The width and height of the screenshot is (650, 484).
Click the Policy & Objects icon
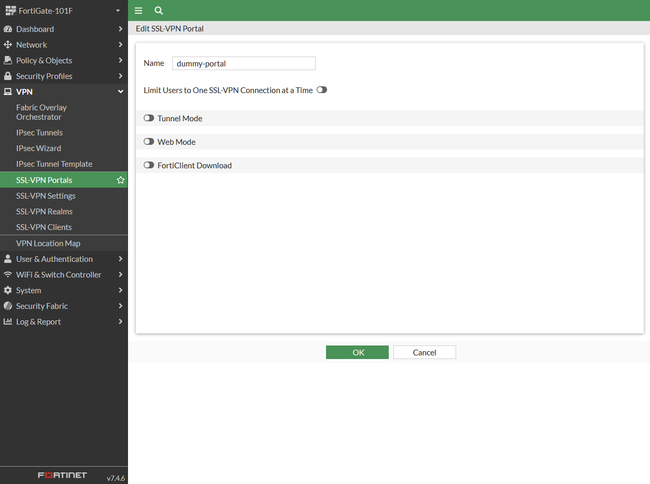click(x=7, y=60)
